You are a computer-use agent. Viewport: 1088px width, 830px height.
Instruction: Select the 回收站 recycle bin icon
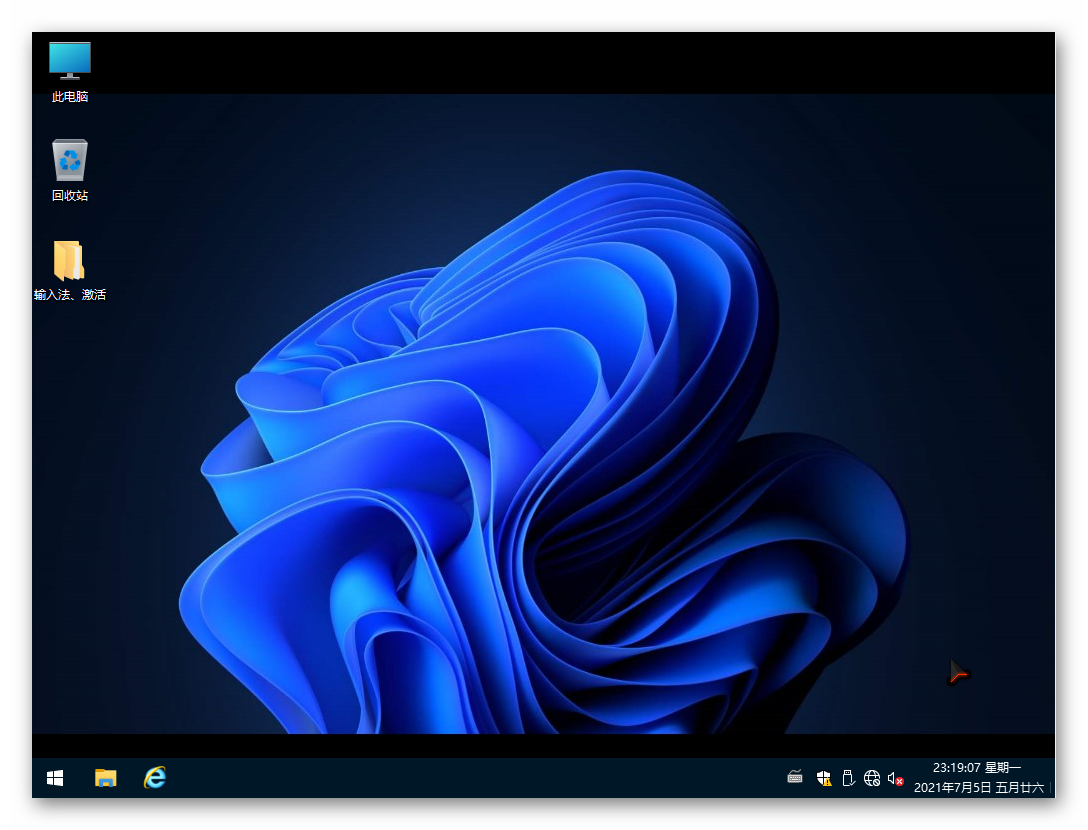click(69, 171)
